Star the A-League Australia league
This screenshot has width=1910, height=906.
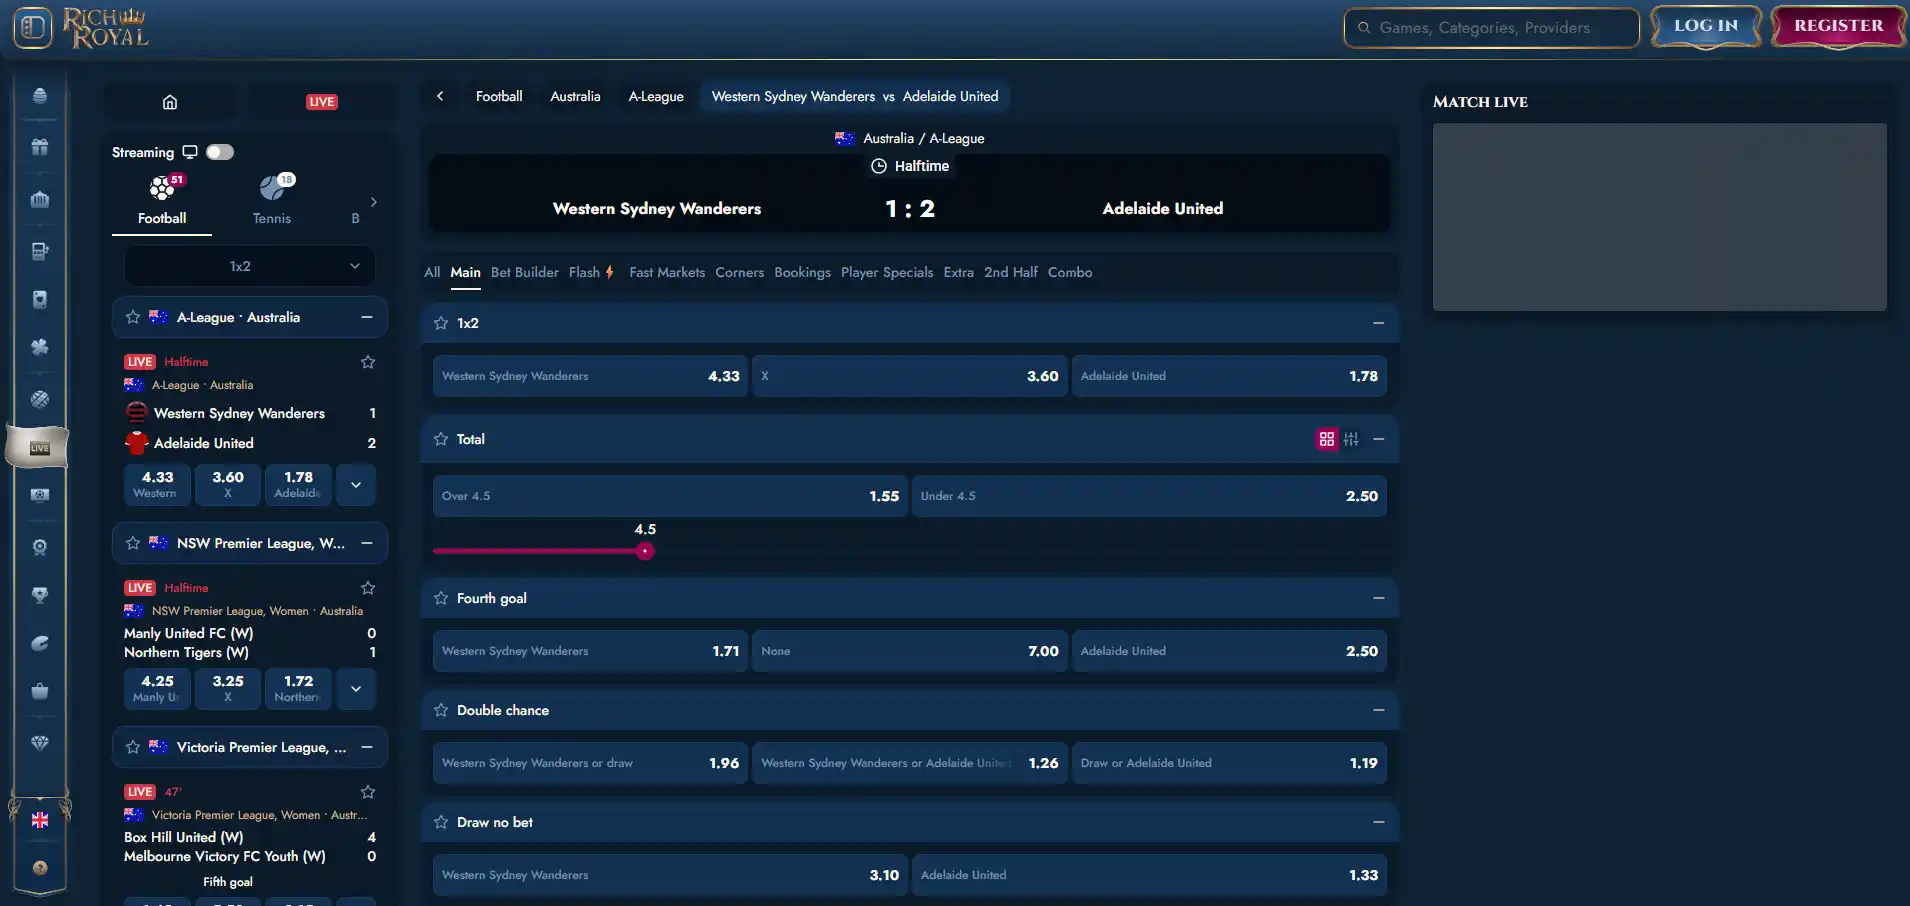[x=133, y=317]
